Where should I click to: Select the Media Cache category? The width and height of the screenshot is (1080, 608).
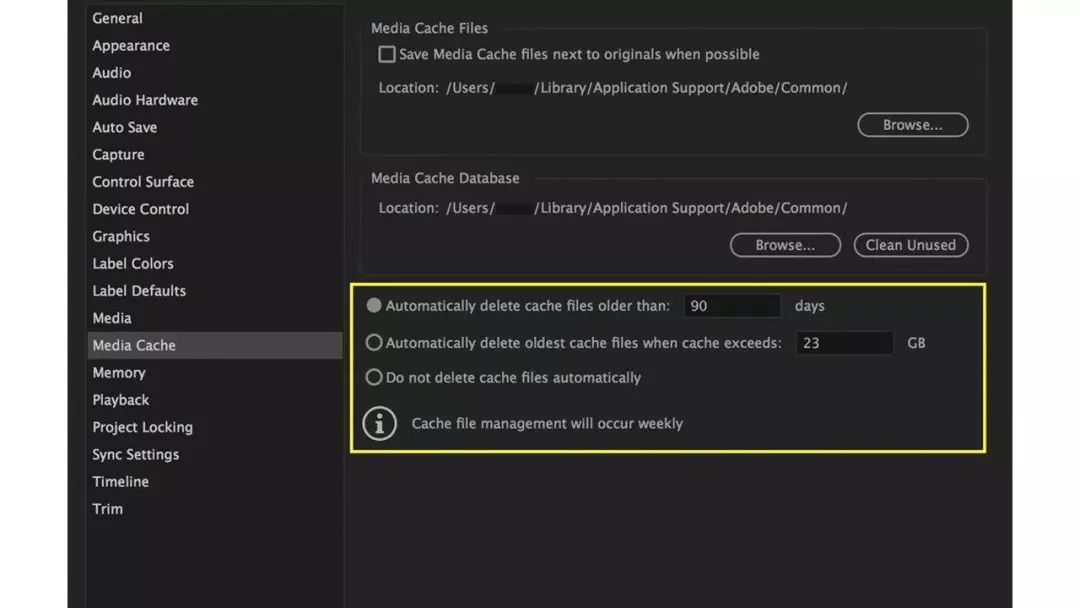[x=215, y=346]
